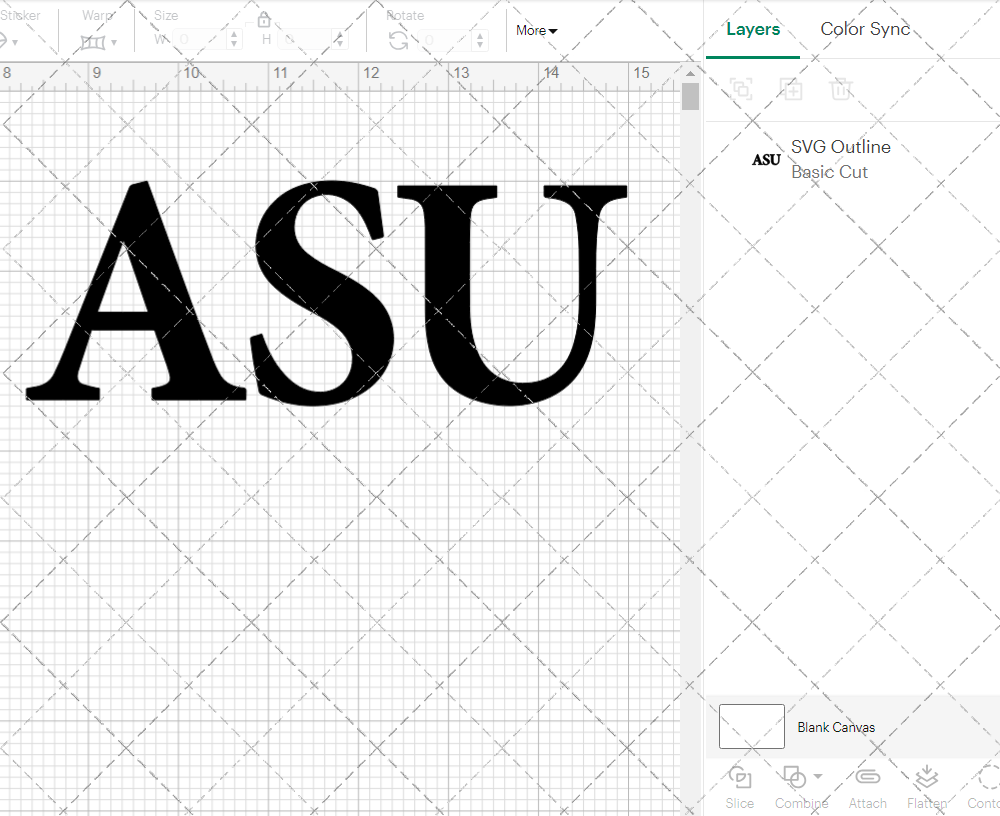
Task: Open the Contour tool
Action: [983, 786]
